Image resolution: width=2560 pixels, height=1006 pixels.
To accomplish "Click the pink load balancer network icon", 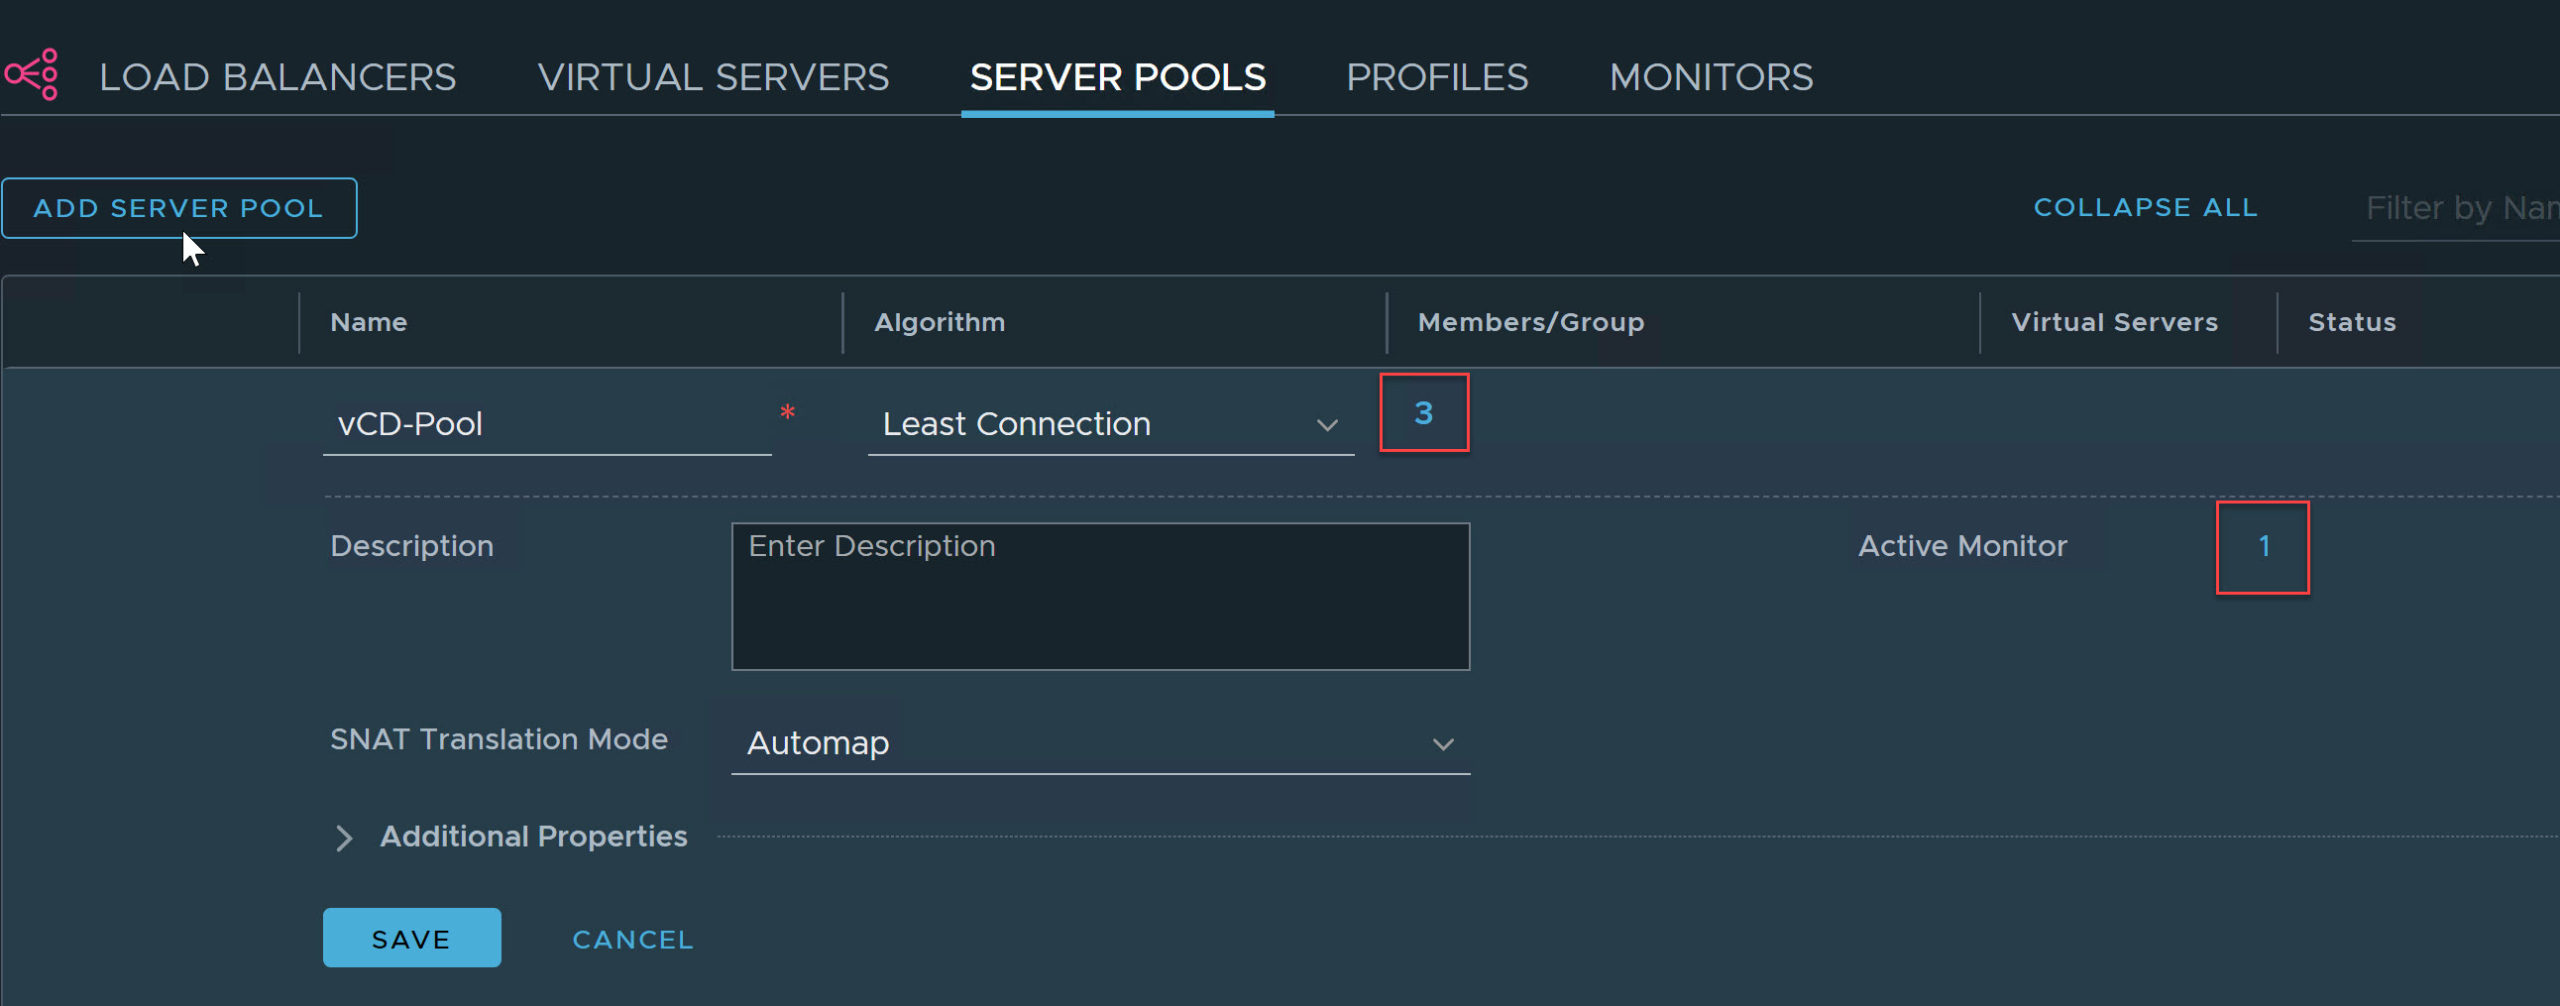I will click(x=32, y=75).
